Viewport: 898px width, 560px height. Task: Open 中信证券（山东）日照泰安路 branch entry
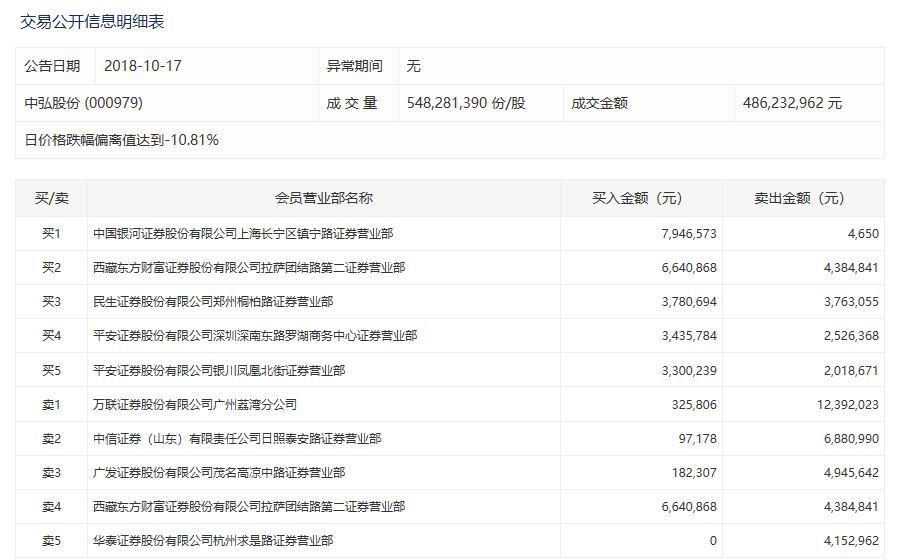(x=236, y=439)
